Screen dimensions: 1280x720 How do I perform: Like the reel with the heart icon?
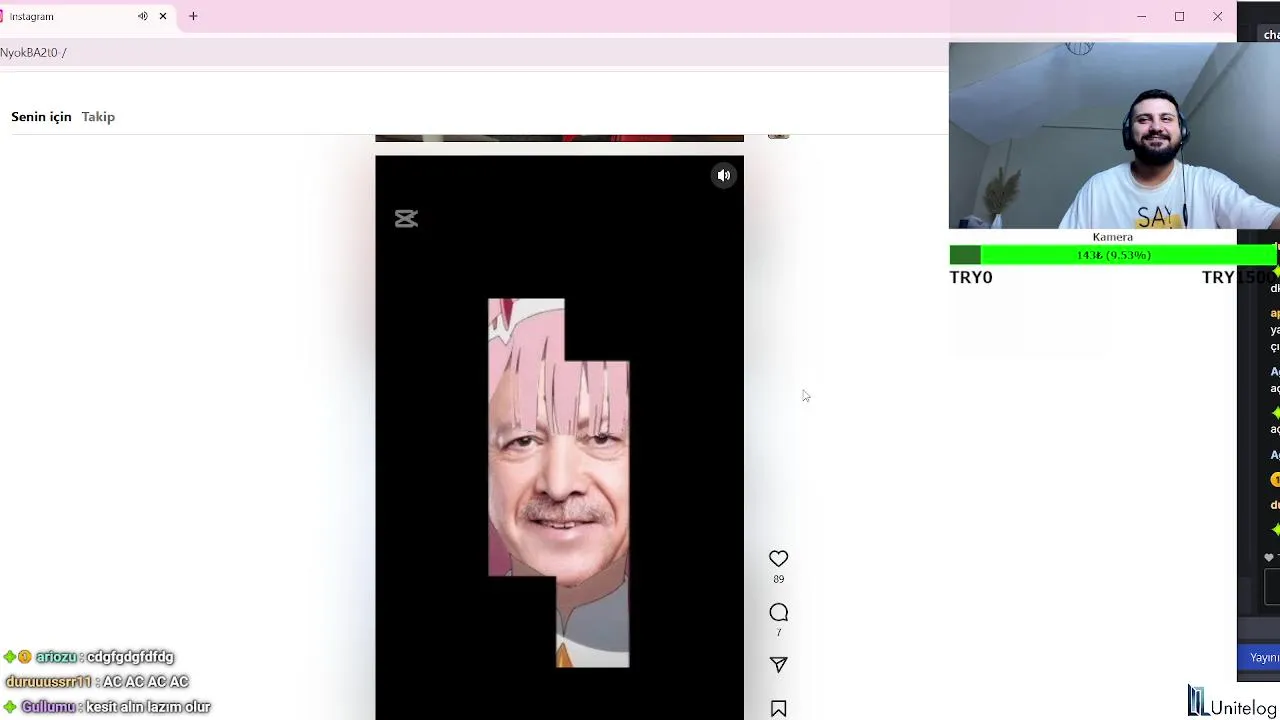pos(778,559)
